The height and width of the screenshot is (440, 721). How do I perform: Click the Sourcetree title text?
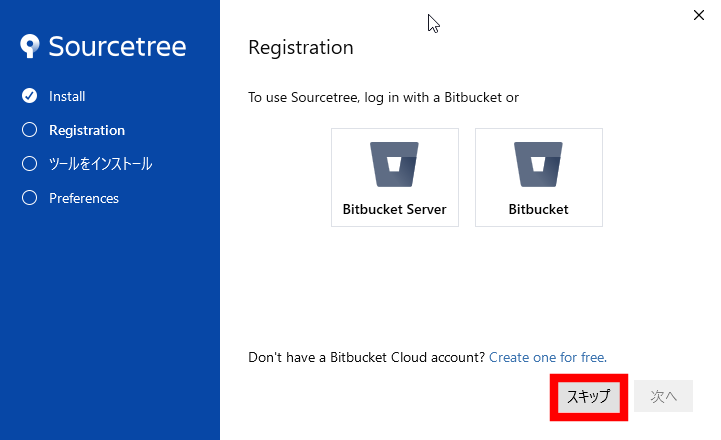coord(117,46)
